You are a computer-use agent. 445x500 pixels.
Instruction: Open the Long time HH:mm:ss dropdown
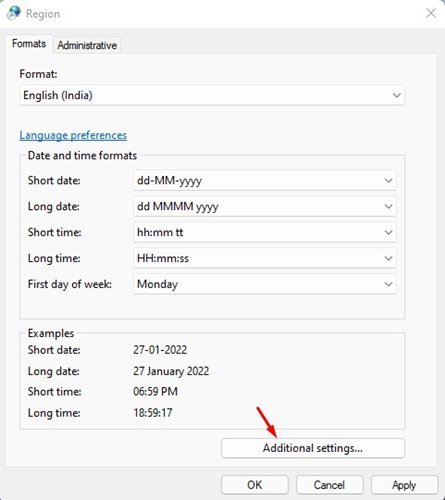[265, 258]
